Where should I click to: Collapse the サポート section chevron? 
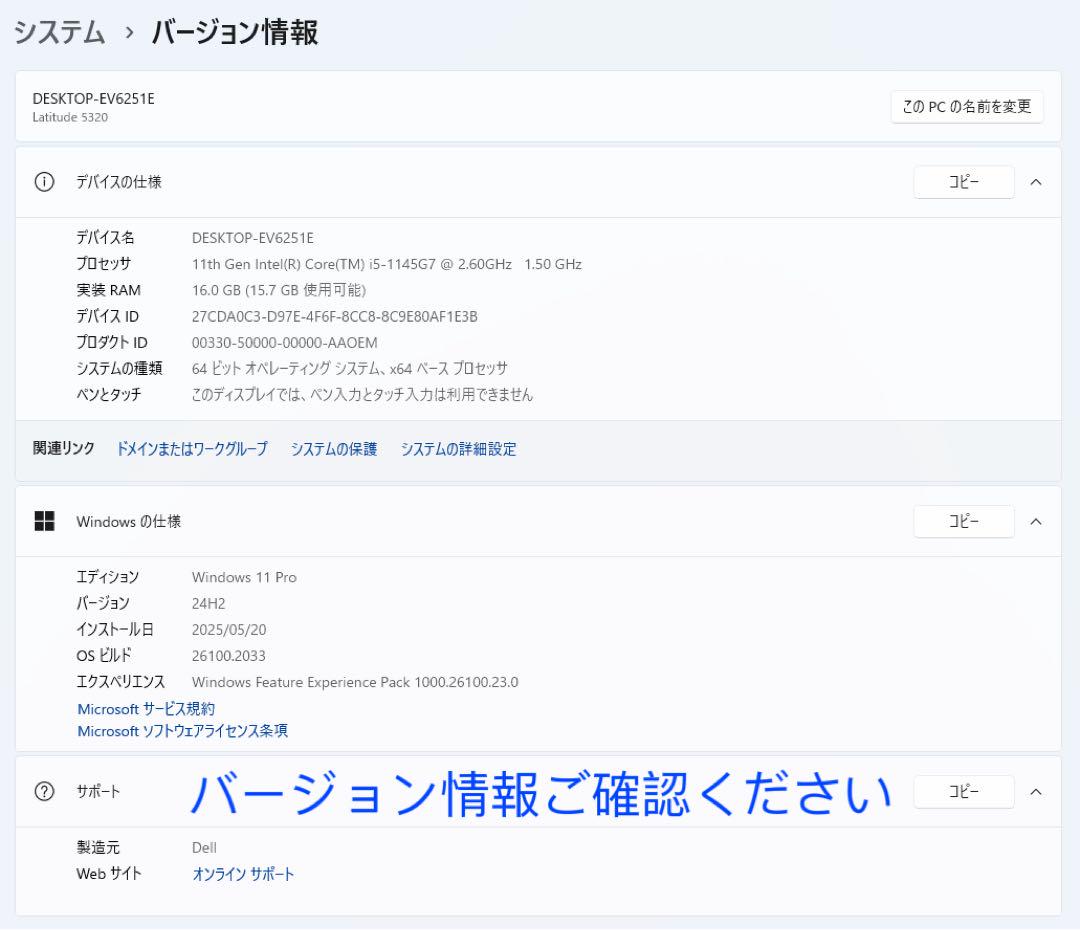point(1035,792)
